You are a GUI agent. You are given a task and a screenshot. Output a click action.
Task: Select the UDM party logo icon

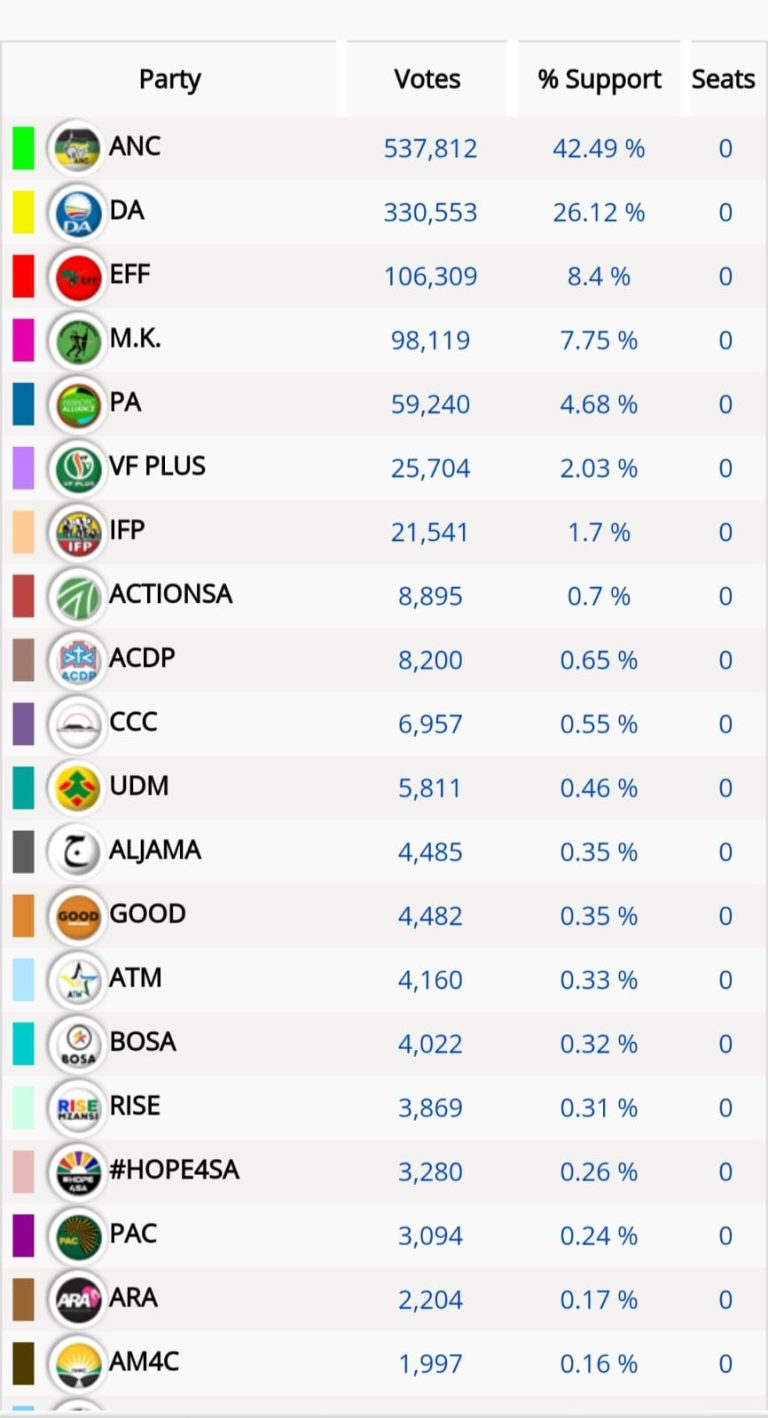point(76,789)
